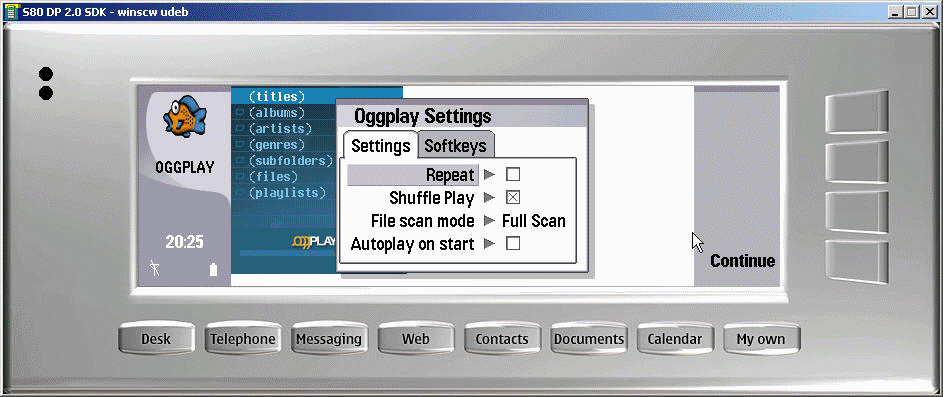Select the (subfolders) list entry

290,161
